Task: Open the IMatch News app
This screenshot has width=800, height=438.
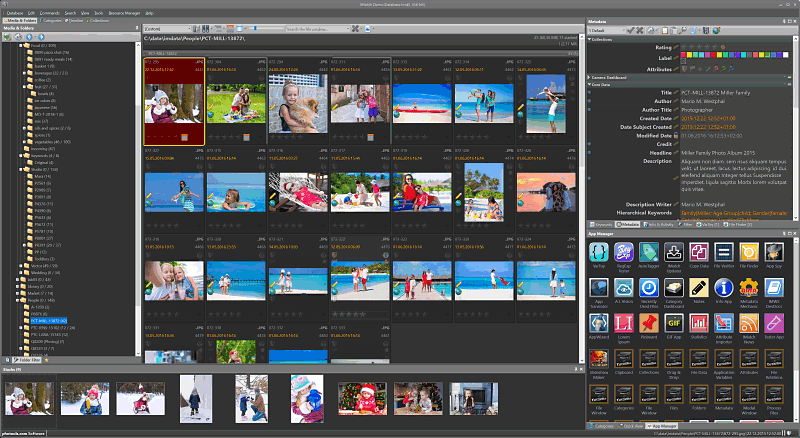Action: click(748, 324)
